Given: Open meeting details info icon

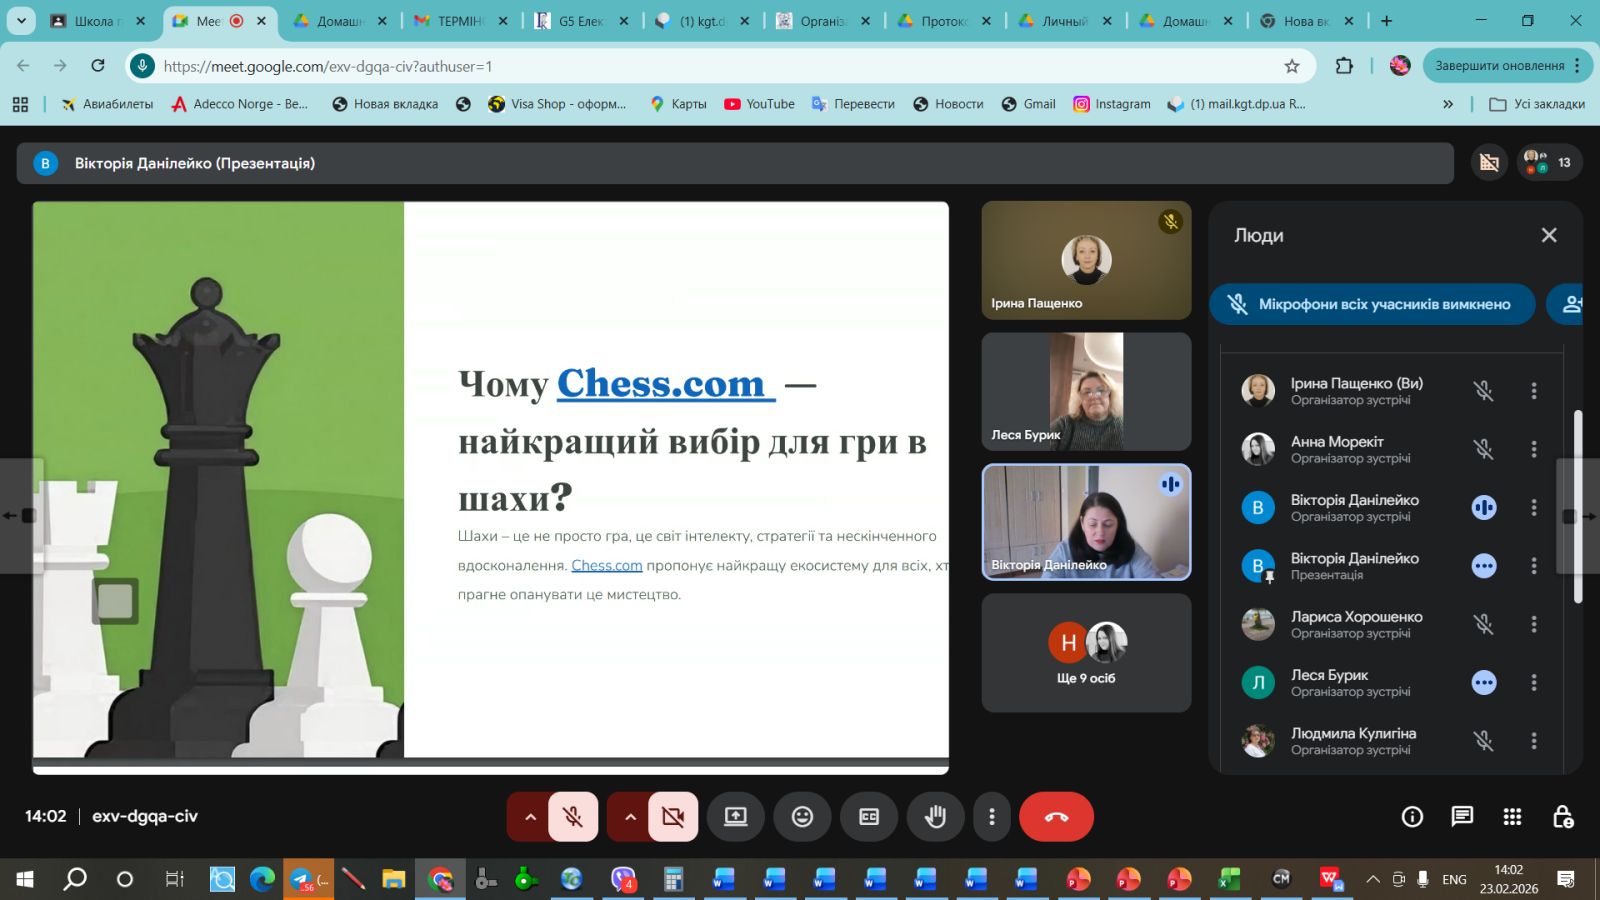Looking at the screenshot, I should pos(1412,817).
